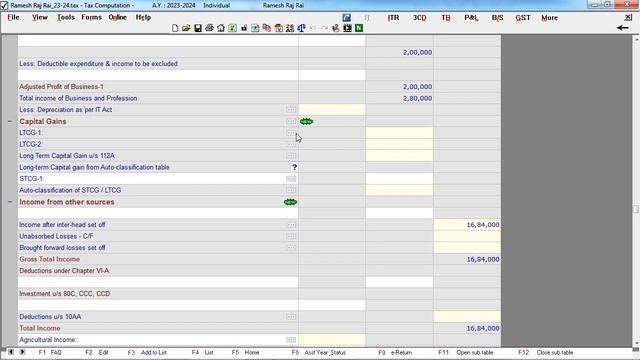Click the calculator toolbar icon
Image resolution: width=640 pixels, height=360 pixels.
[255, 28]
